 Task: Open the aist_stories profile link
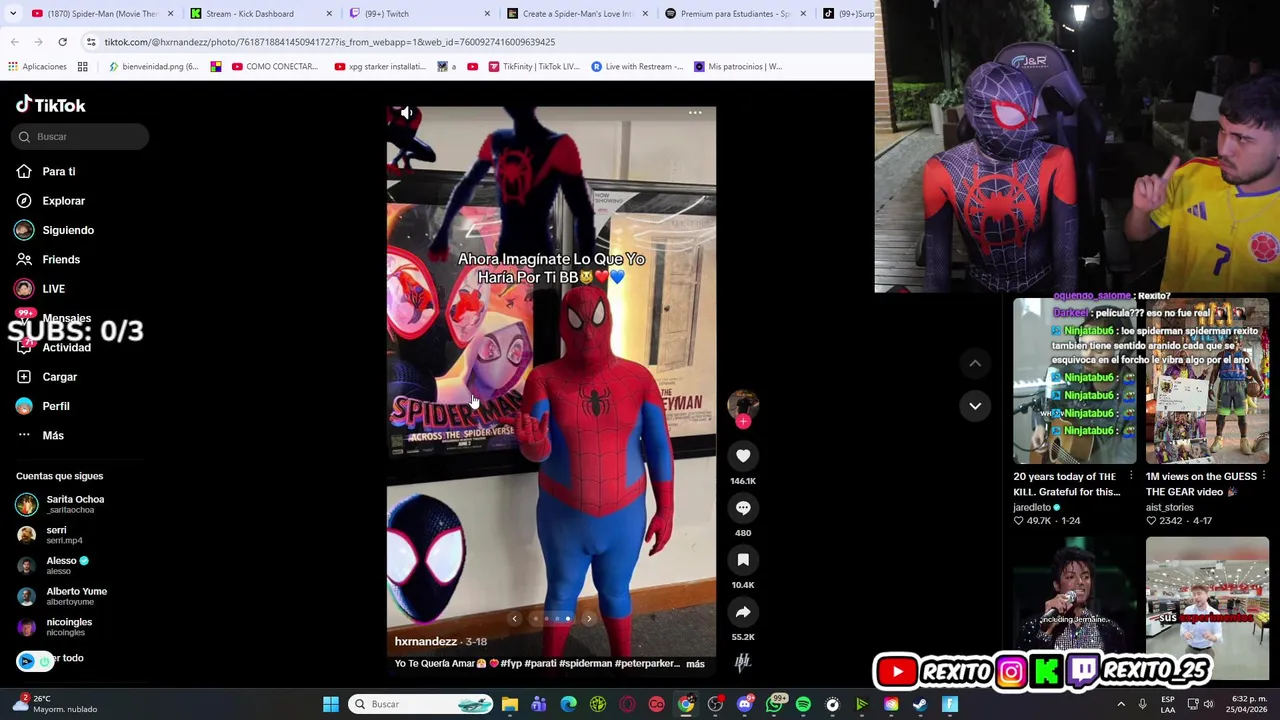click(1169, 508)
